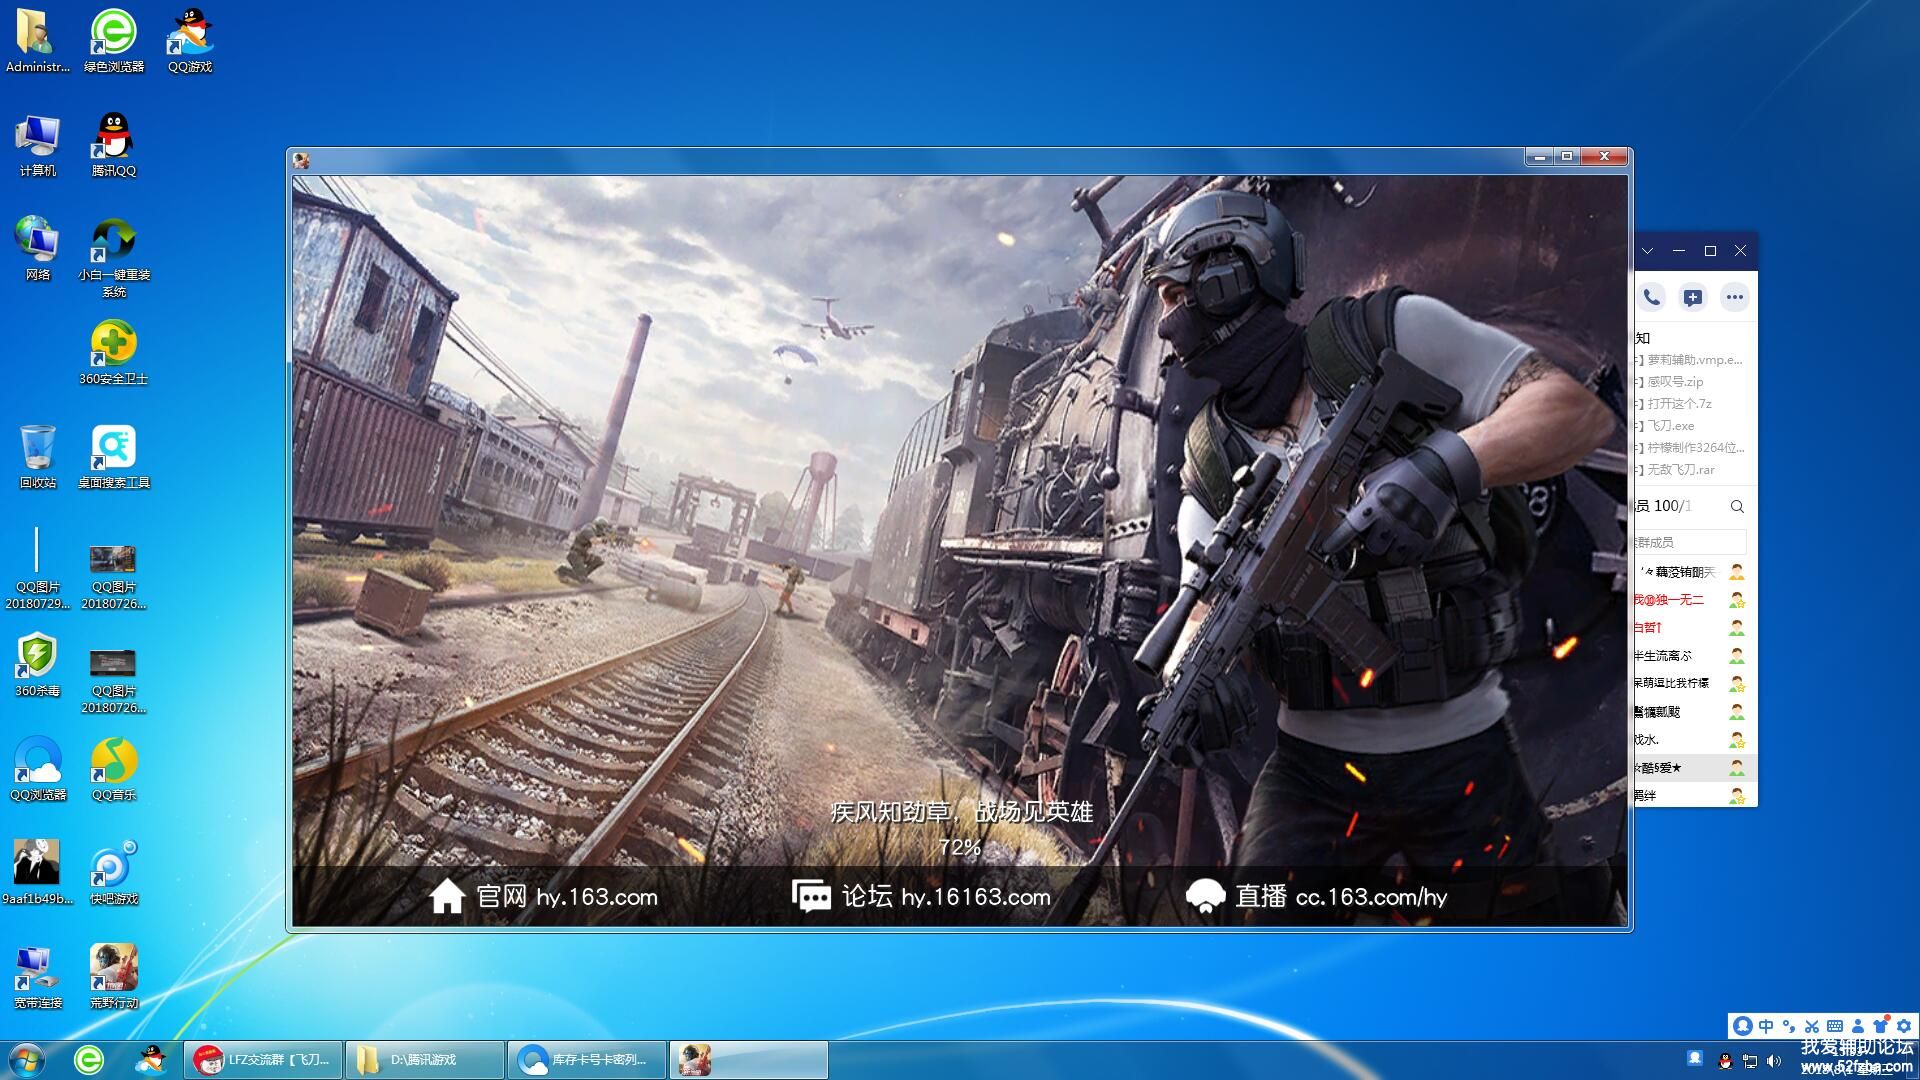
Task: Click the add-chat plus icon in QQ group window
Action: click(1692, 297)
